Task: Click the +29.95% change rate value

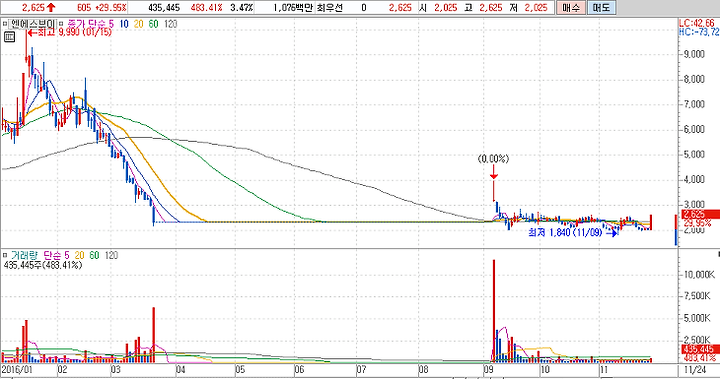Action: [110, 7]
